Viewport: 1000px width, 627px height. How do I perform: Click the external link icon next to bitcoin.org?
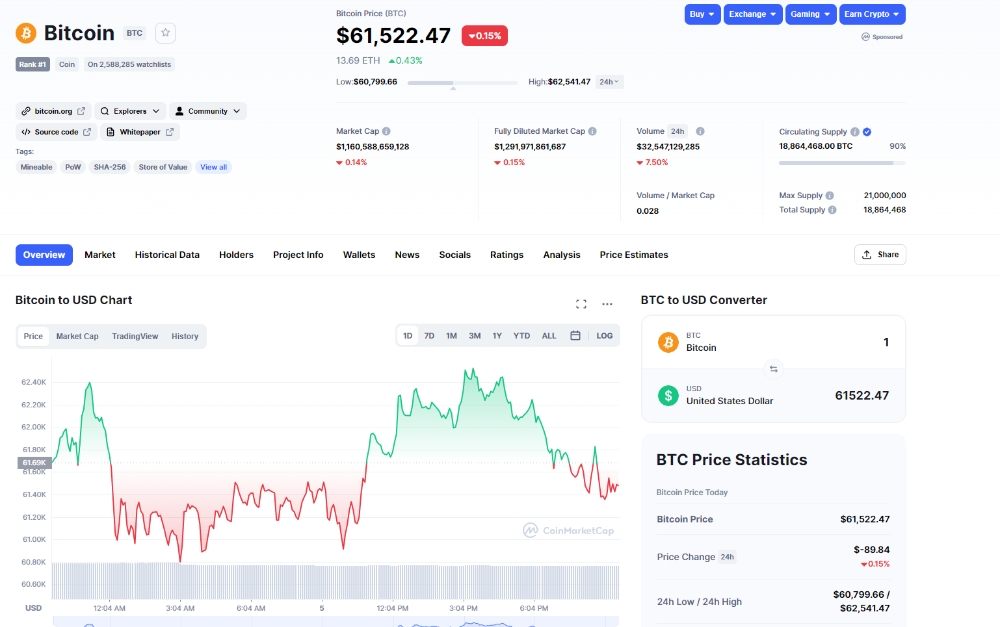[x=81, y=111]
